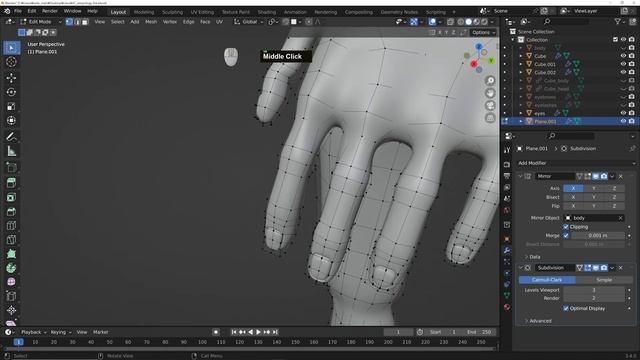This screenshot has width=640, height=360.
Task: Toggle the Optimal Display checkbox
Action: coord(566,308)
